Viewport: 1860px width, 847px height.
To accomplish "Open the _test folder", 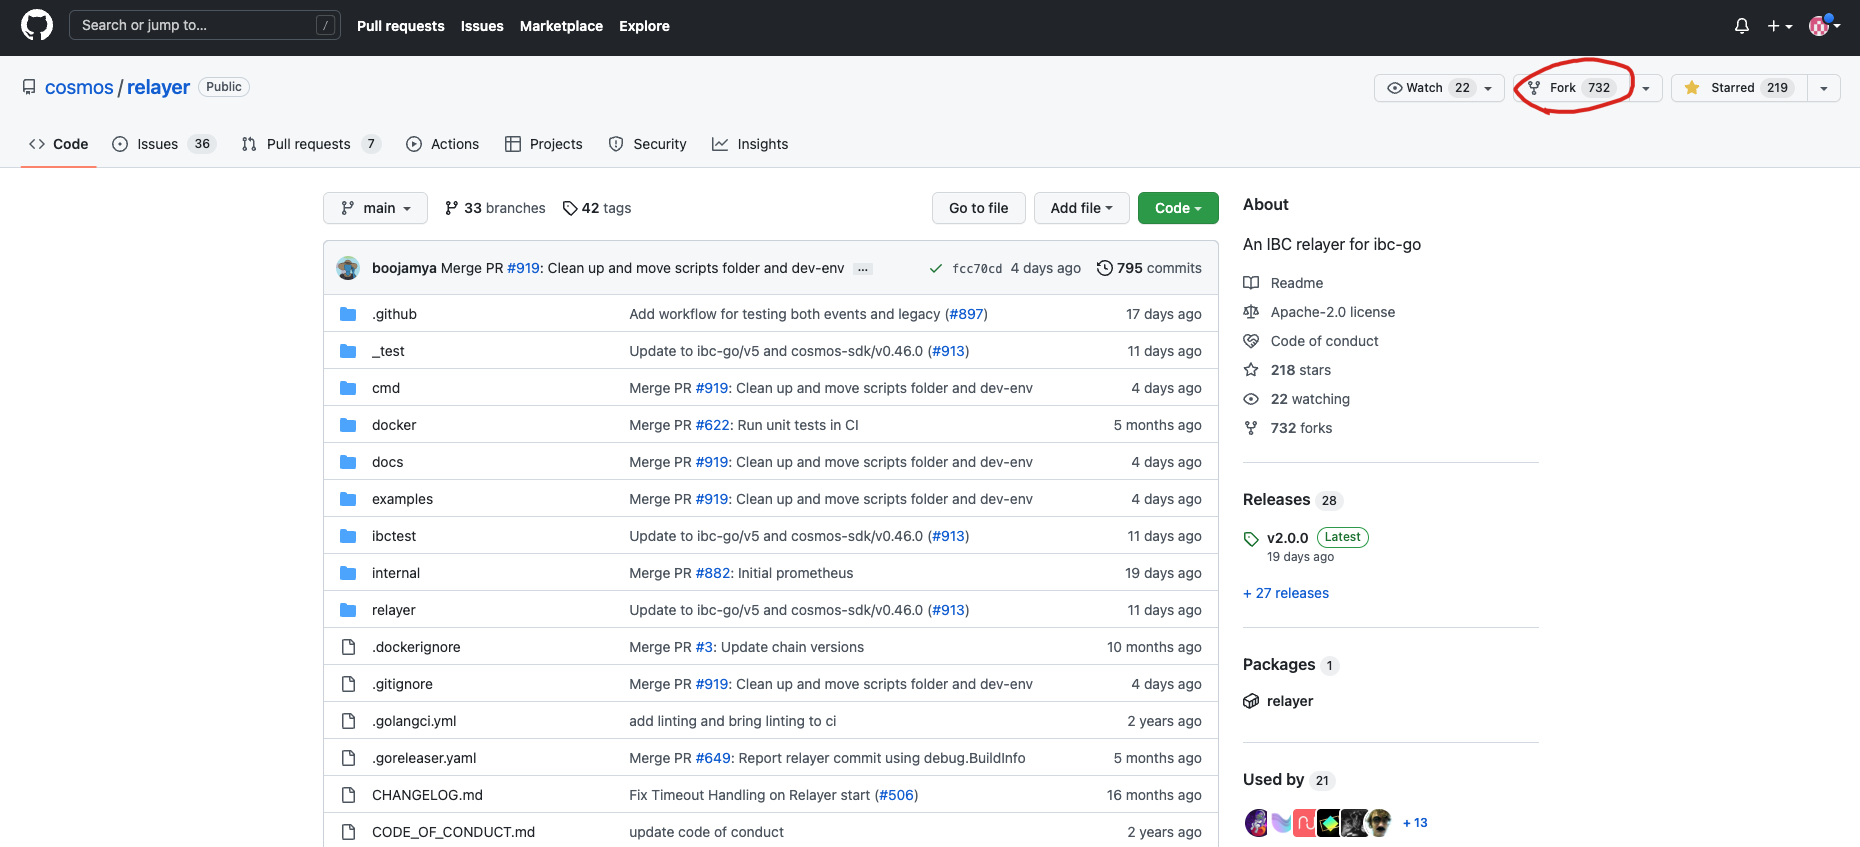I will coord(388,351).
